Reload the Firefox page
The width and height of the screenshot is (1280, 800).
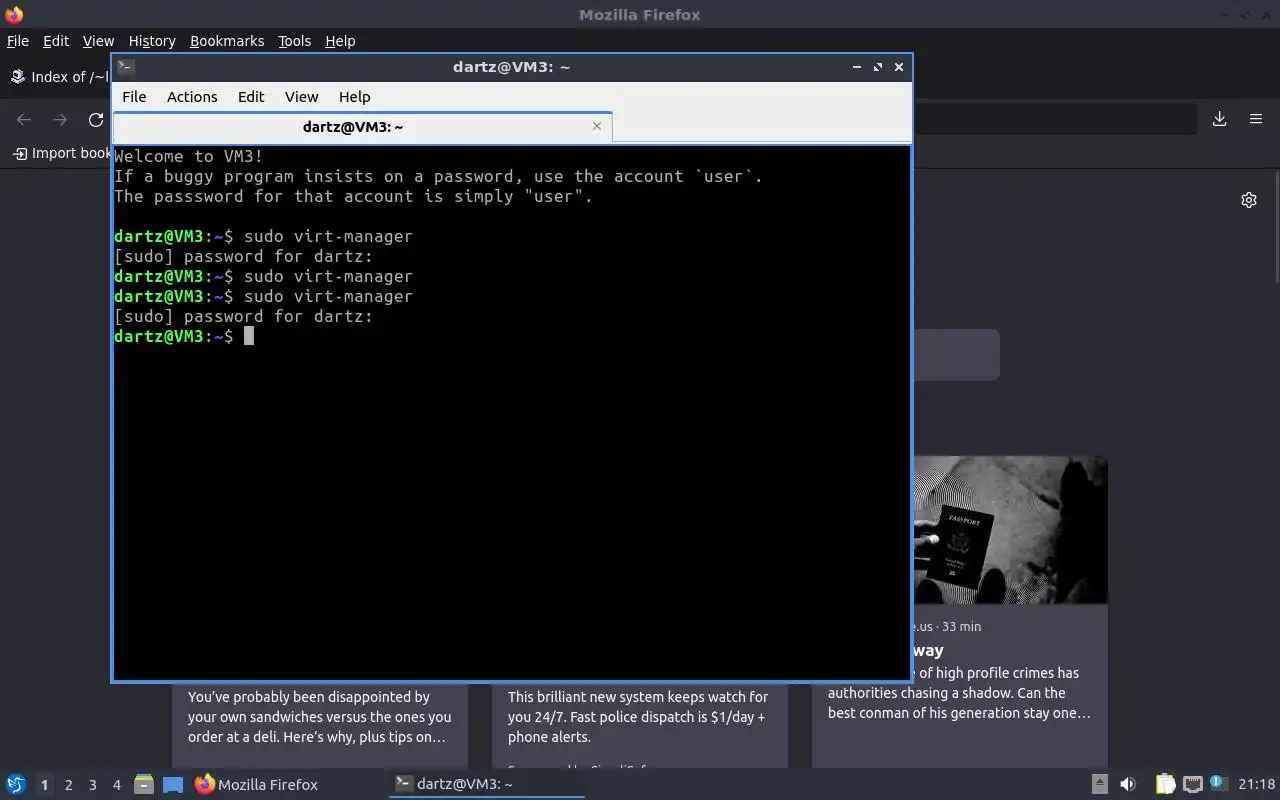pyautogui.click(x=96, y=120)
